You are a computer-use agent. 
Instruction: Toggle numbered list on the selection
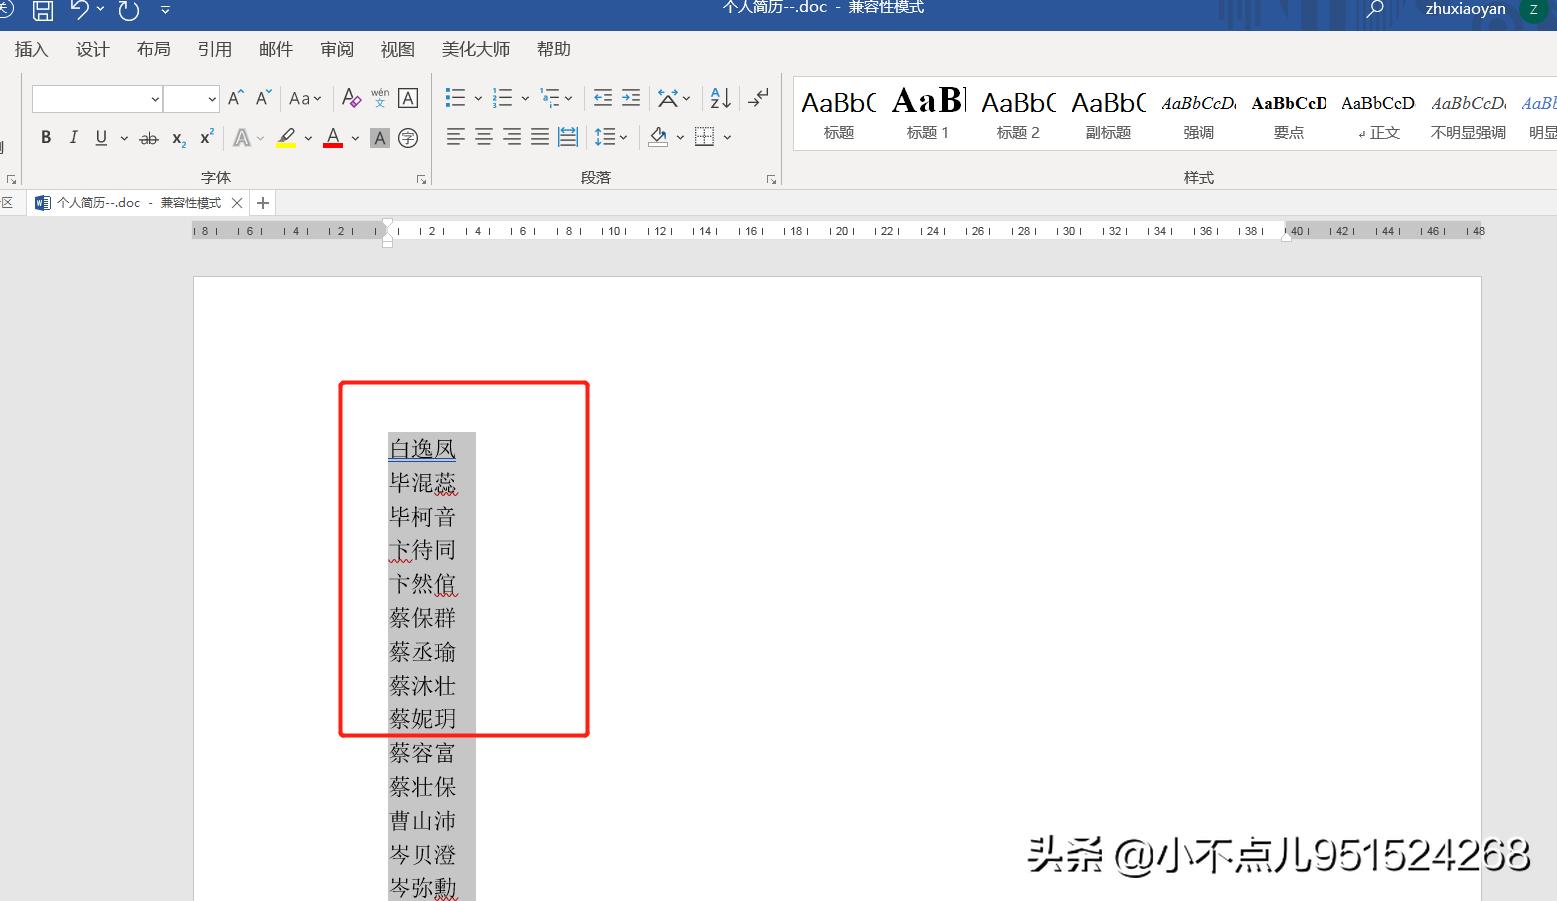click(x=503, y=97)
